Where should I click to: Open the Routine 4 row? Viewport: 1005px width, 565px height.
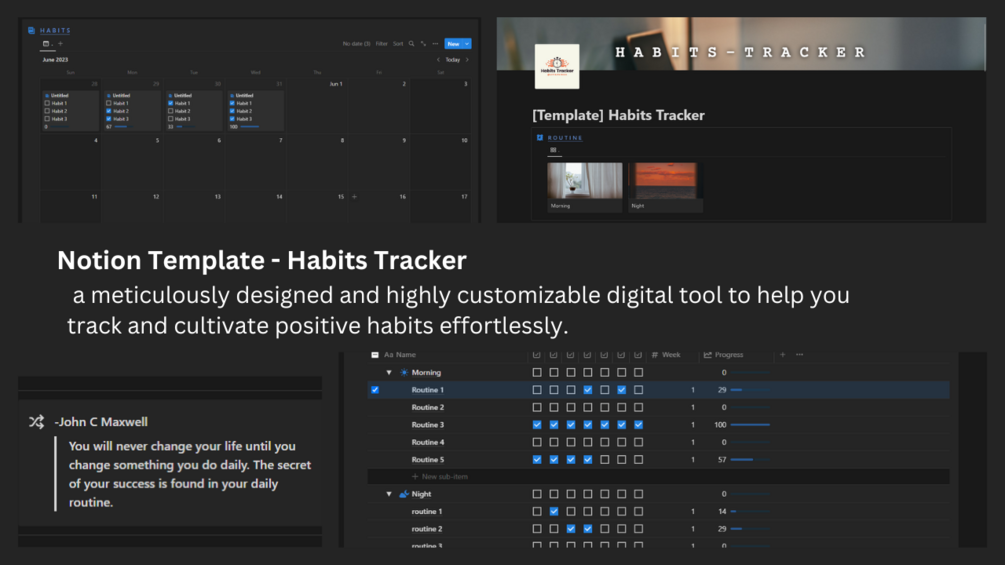[428, 442]
